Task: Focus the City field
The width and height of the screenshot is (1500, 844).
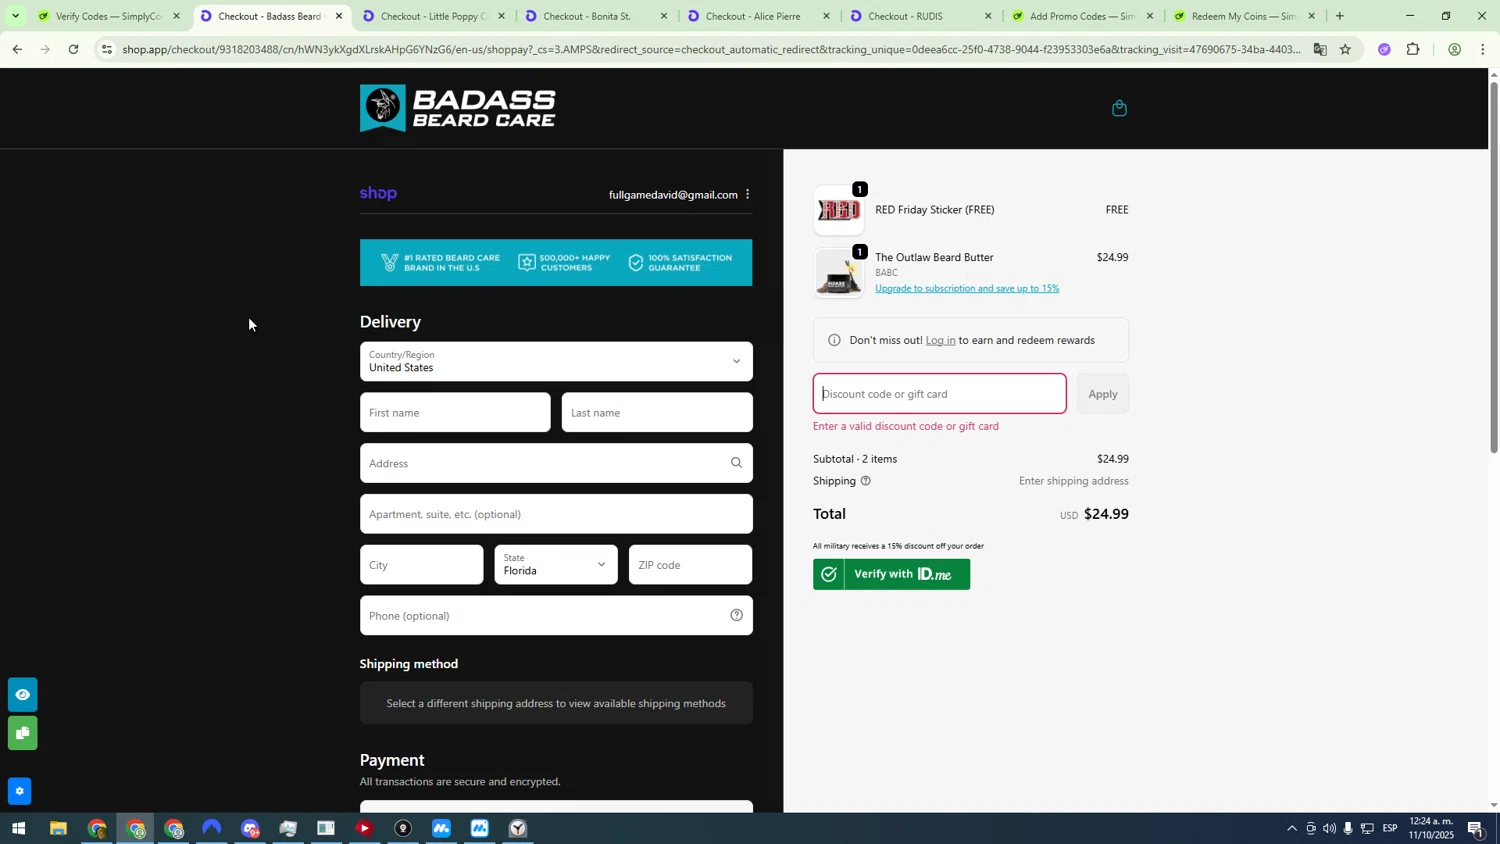Action: (421, 565)
